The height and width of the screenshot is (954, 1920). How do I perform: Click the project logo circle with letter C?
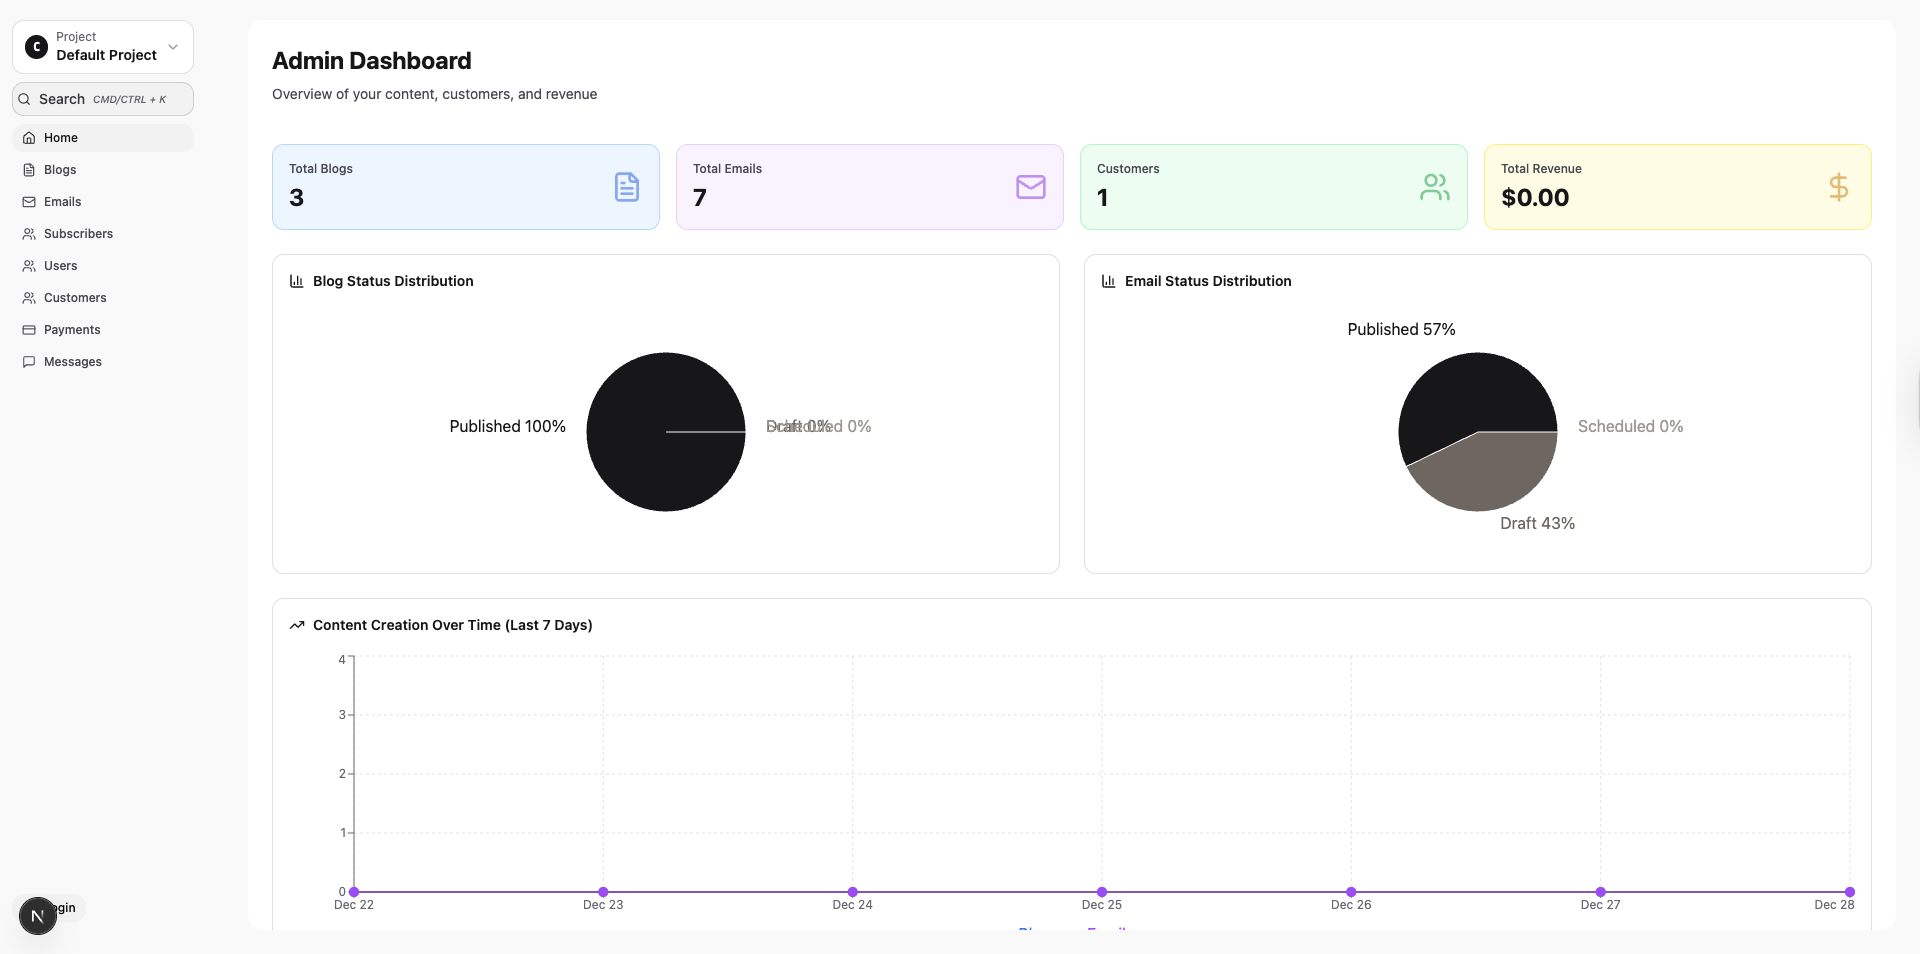(36, 47)
